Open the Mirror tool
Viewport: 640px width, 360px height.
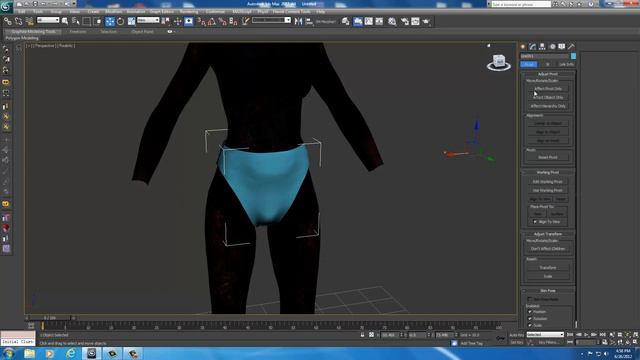pos(298,21)
